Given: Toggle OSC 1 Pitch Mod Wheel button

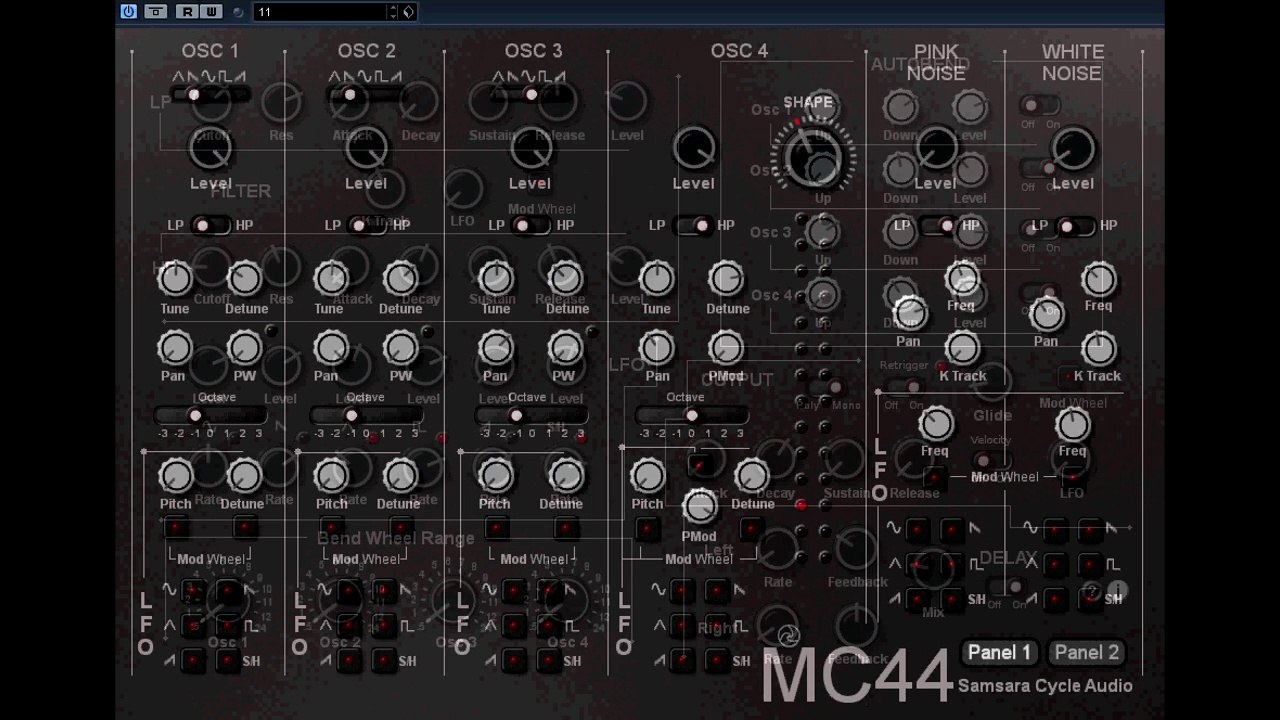Looking at the screenshot, I should 176,528.
